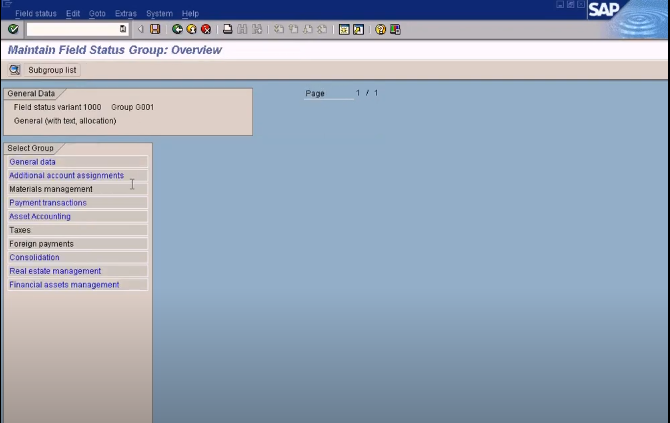670x423 pixels.
Task: Click the page count '1 / 1'
Action: [x=367, y=93]
